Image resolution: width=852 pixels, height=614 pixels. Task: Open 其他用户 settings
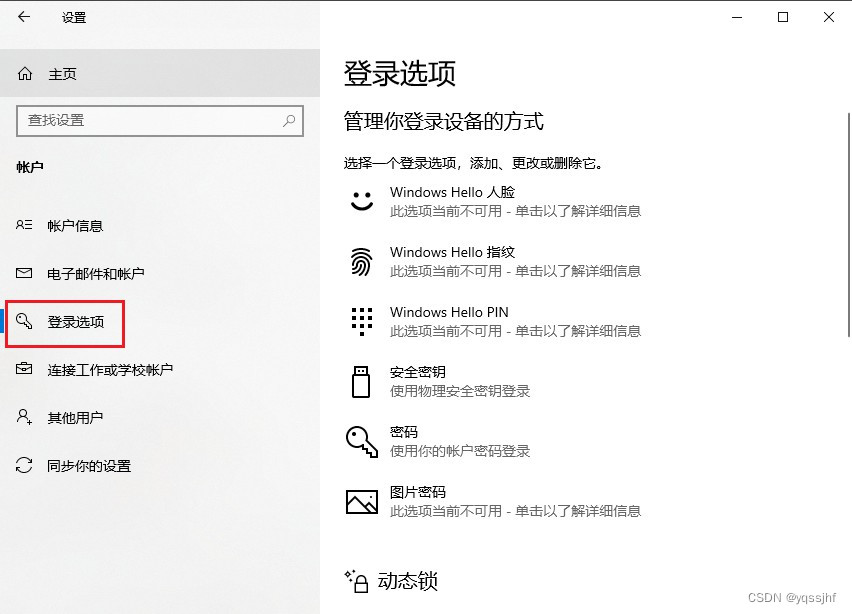[x=160, y=417]
